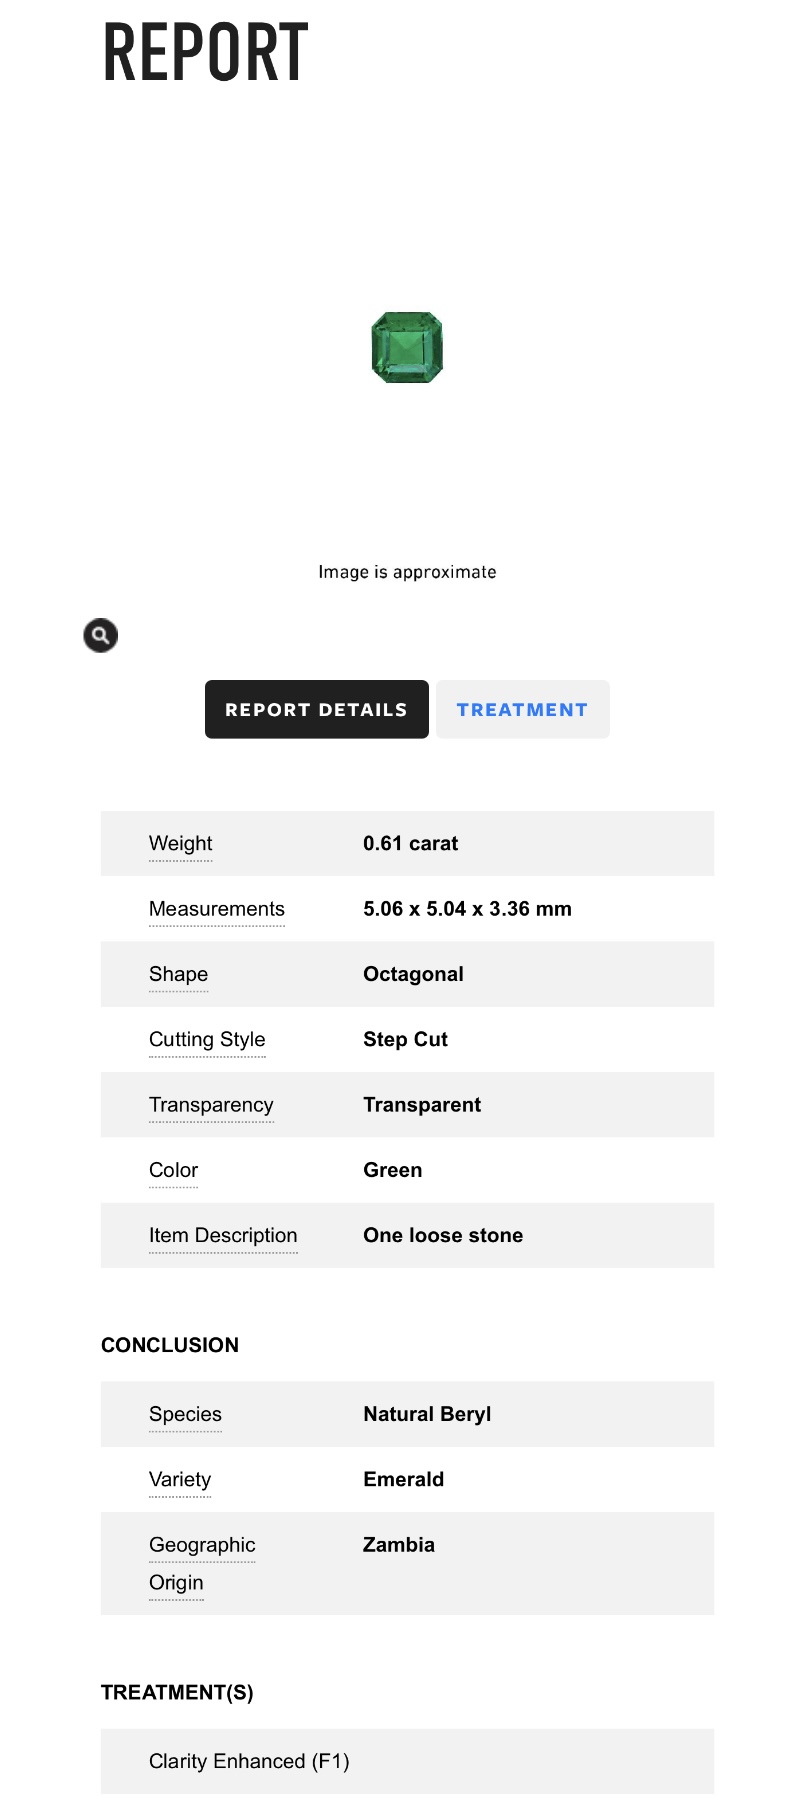Click the Clarity Enhanced (F1) treatment row
This screenshot has width=812, height=1801.
(x=249, y=1762)
